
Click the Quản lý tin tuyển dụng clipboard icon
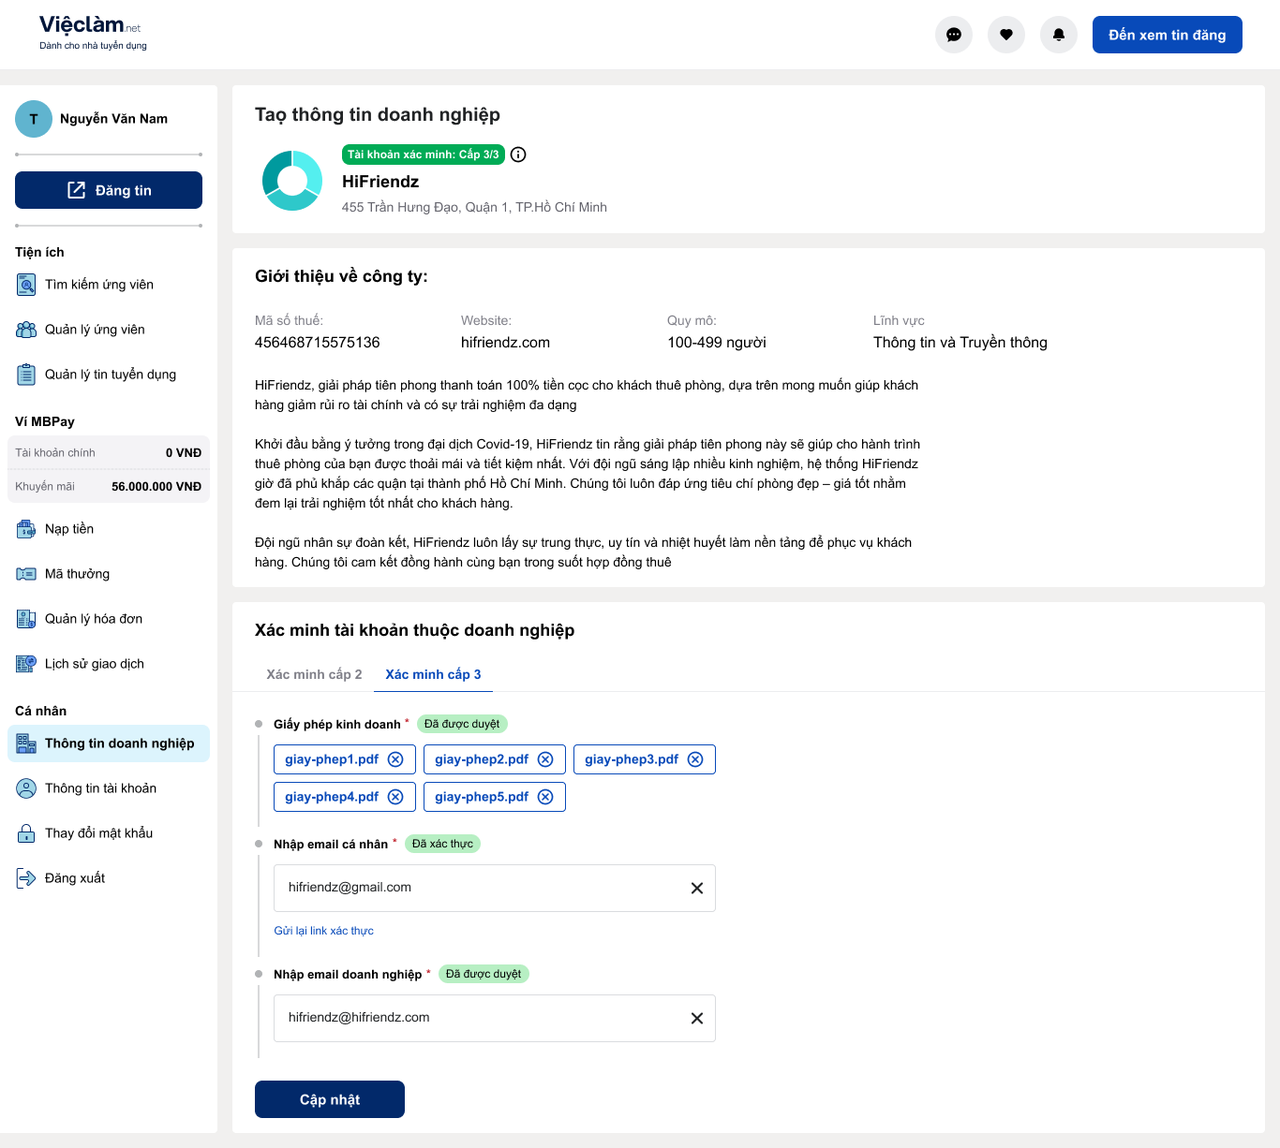(26, 375)
